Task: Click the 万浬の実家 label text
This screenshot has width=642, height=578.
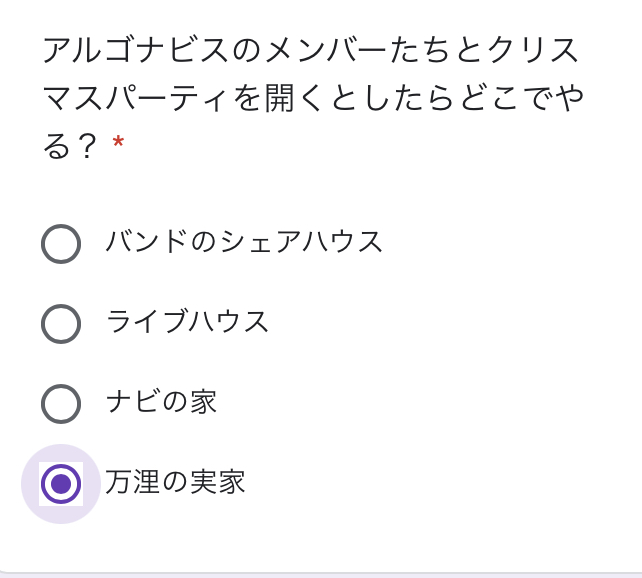Action: (175, 481)
